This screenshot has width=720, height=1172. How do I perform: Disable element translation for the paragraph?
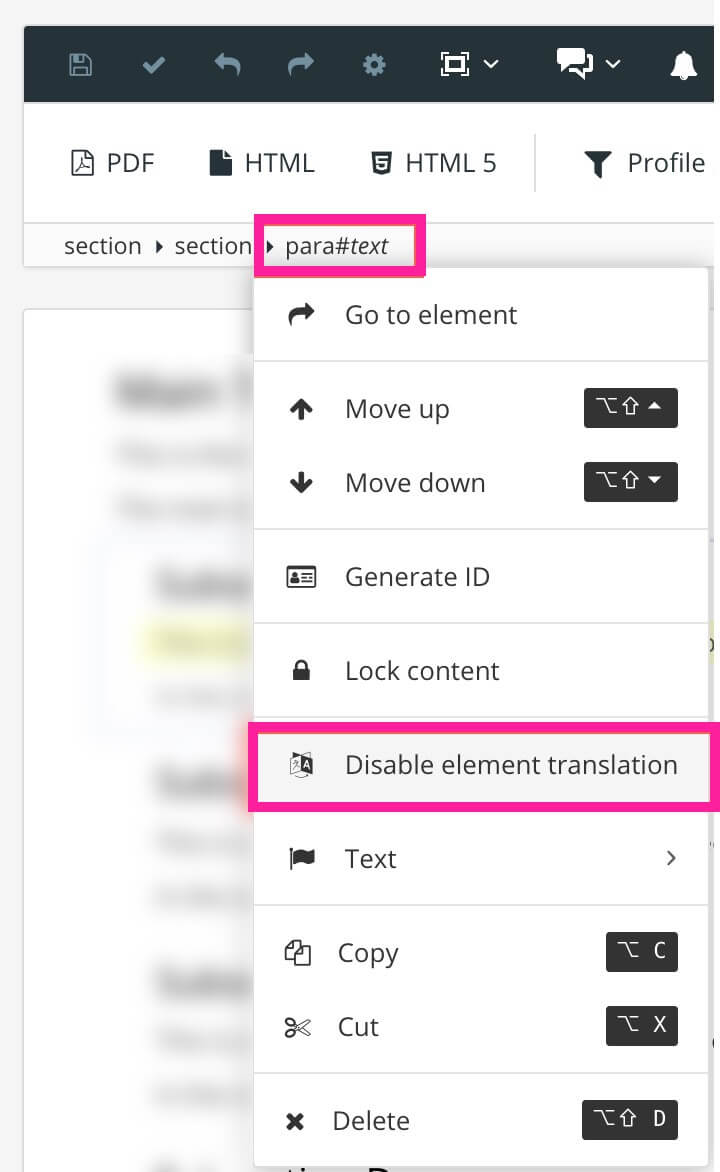[510, 765]
